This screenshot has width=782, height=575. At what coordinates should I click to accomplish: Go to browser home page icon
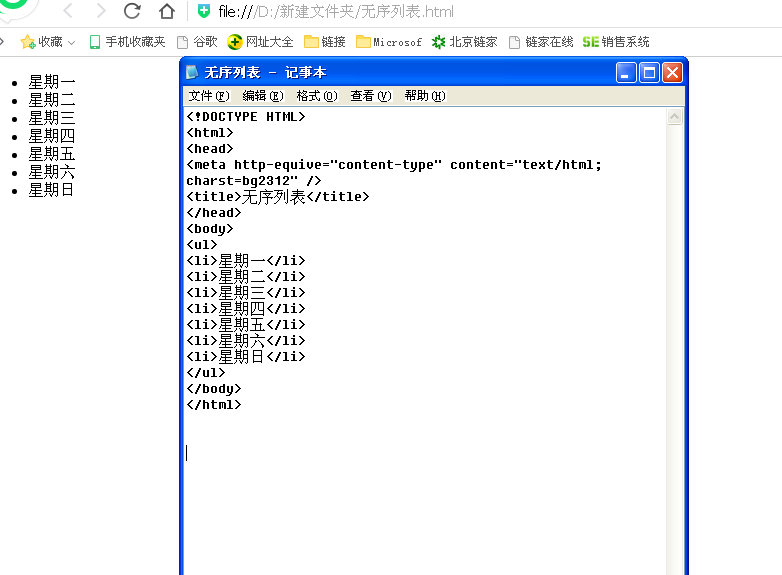(x=167, y=10)
